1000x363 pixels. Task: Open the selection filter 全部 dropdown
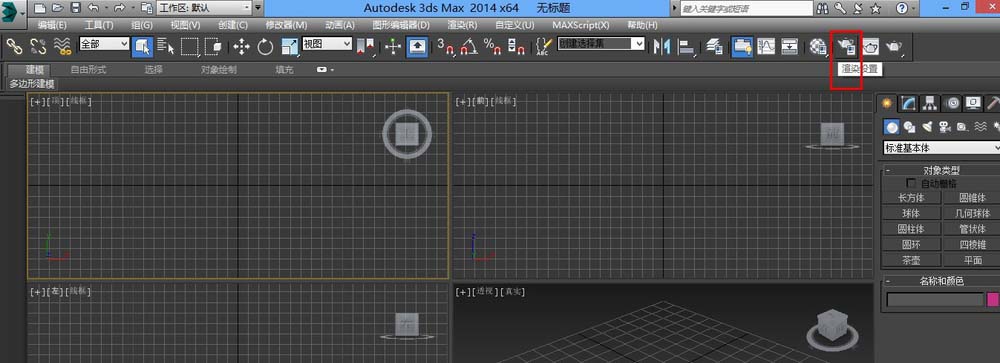point(104,43)
